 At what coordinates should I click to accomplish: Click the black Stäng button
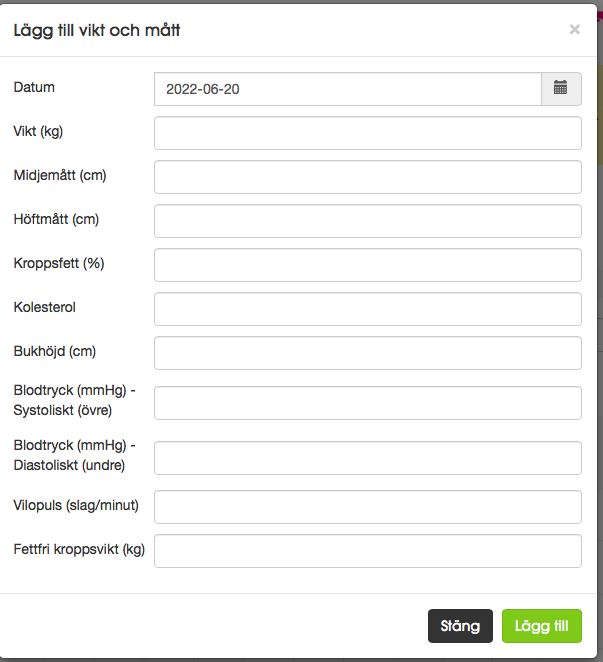pyautogui.click(x=460, y=626)
